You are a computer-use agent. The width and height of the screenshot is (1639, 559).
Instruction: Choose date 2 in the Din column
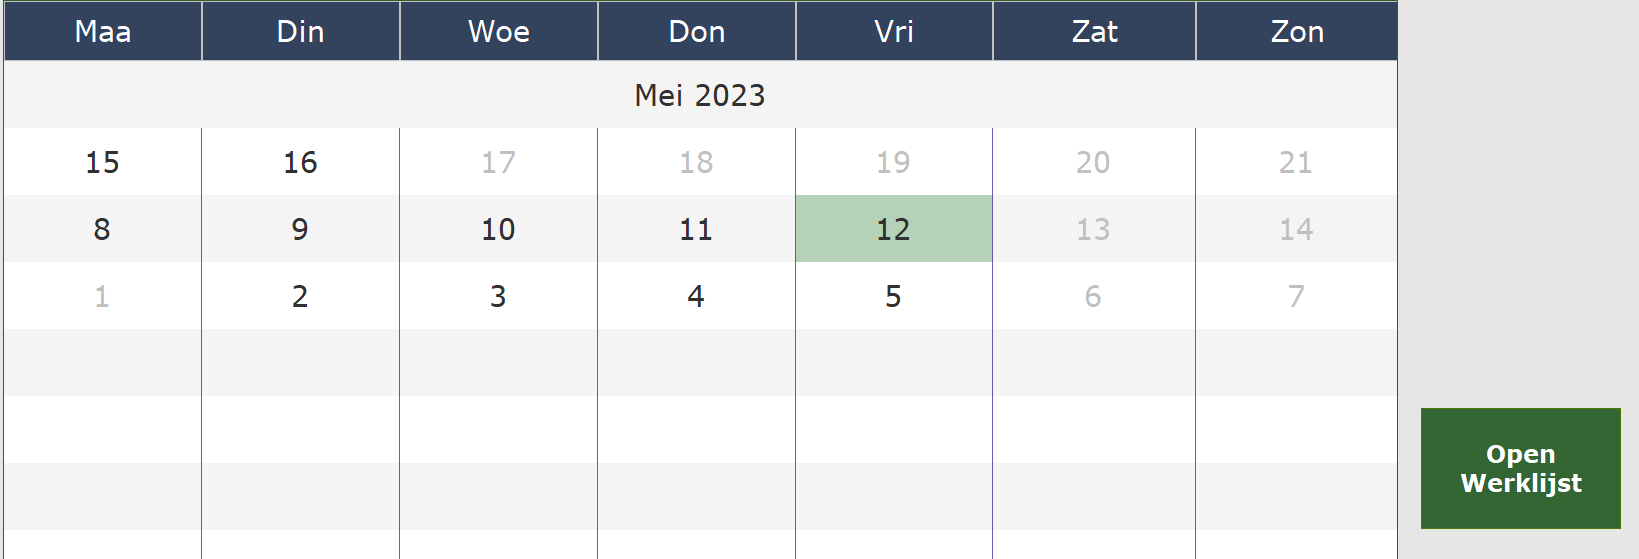301,296
